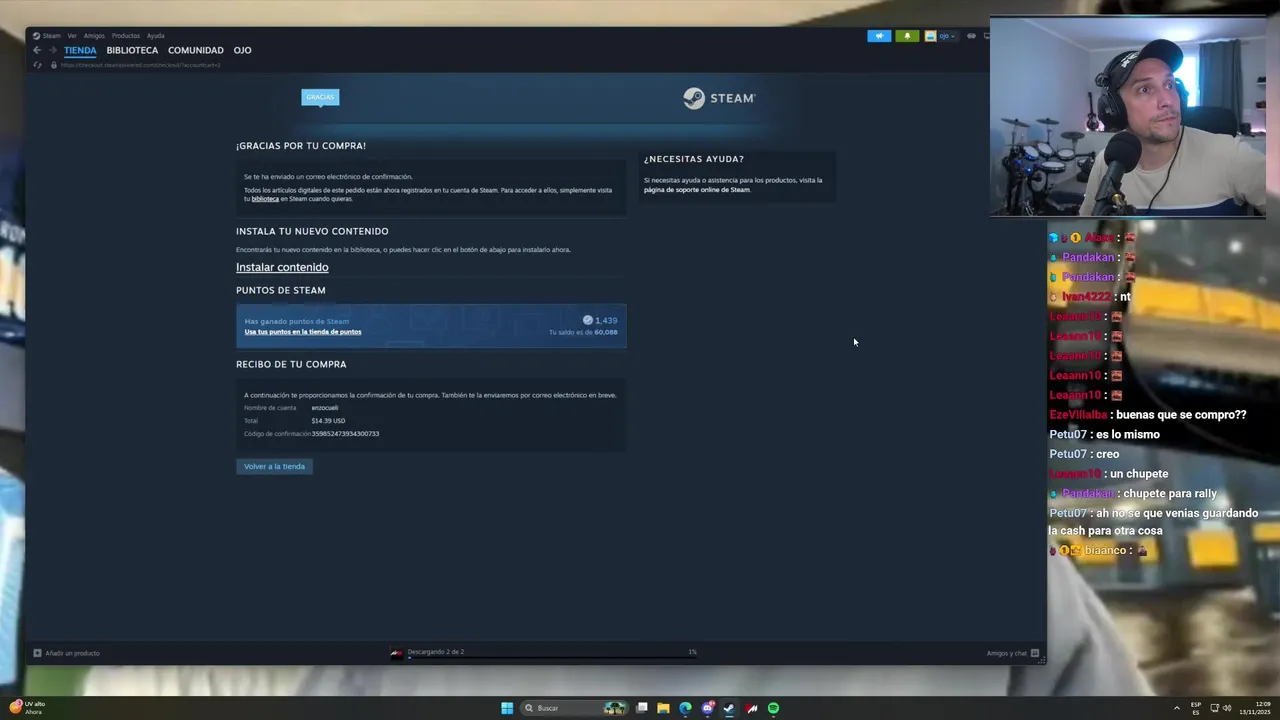Click the plus icon next to Añadir un producto

(37, 653)
